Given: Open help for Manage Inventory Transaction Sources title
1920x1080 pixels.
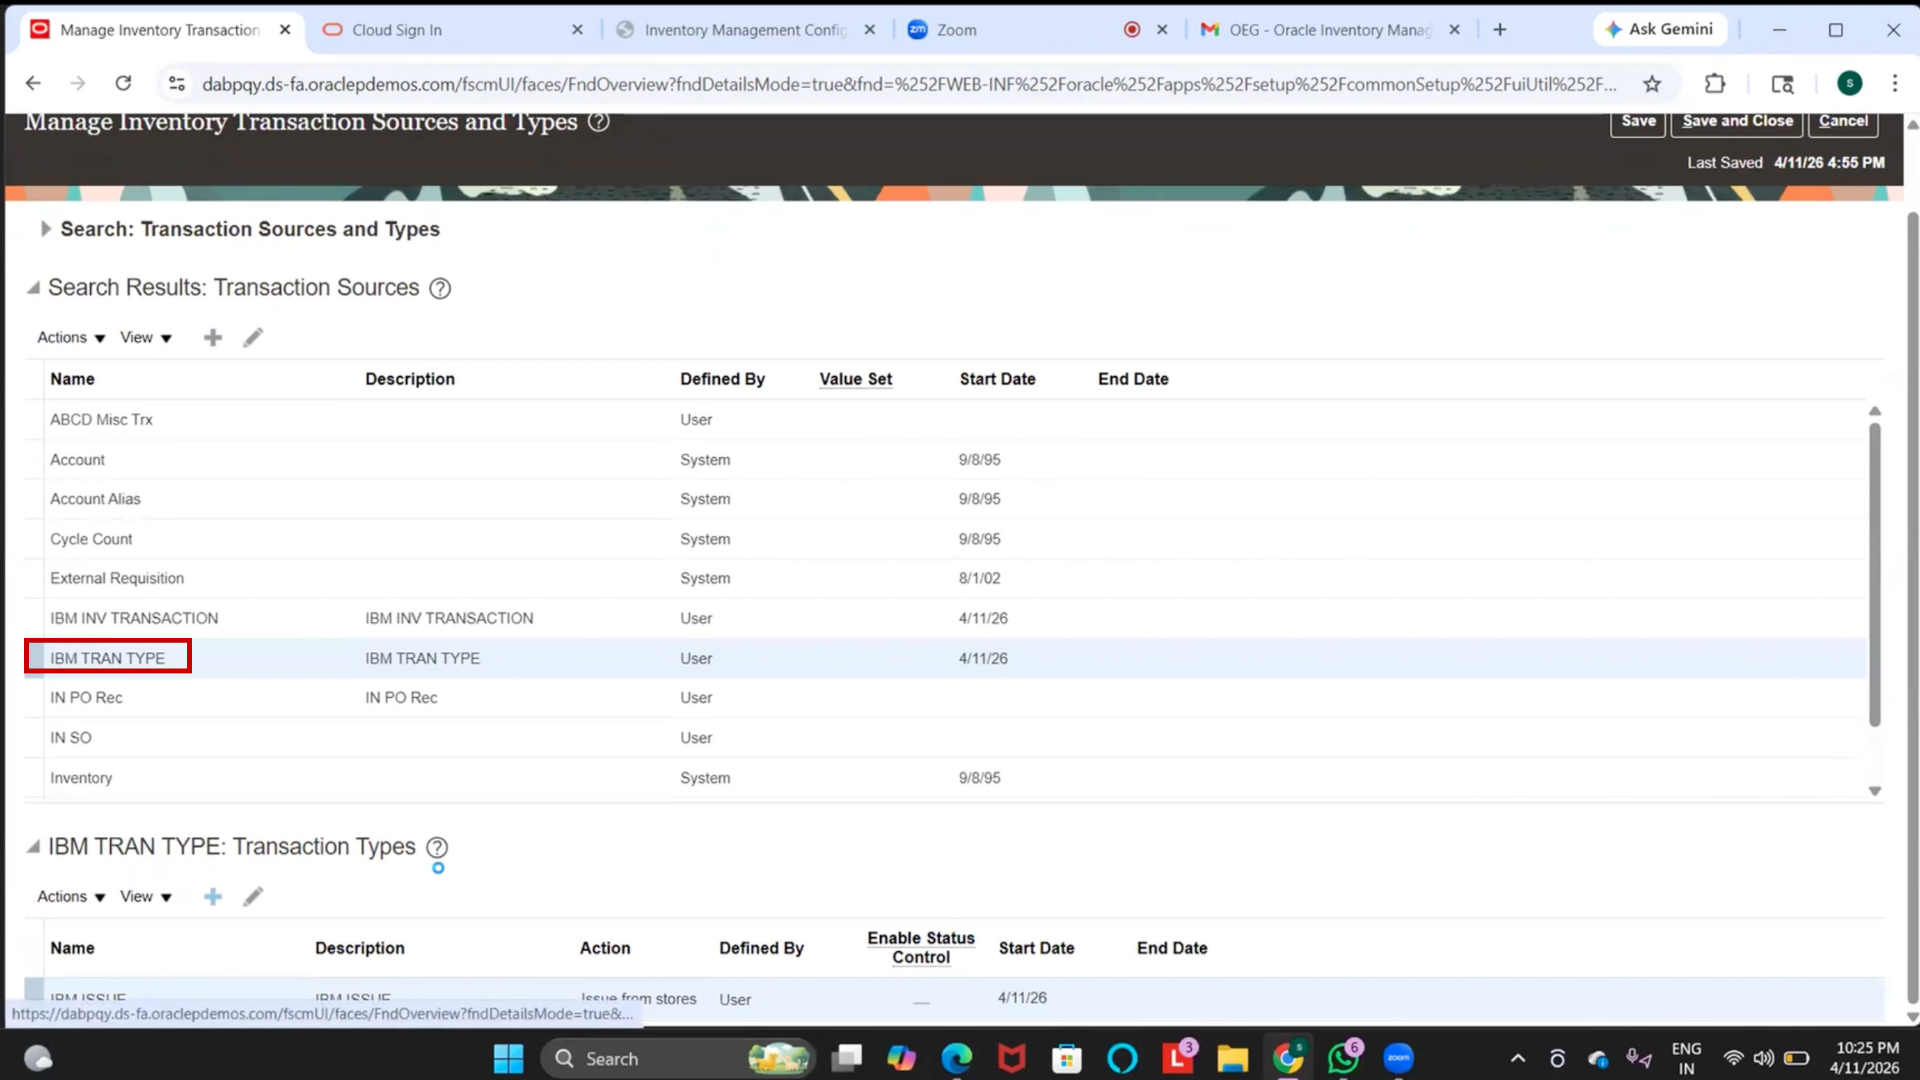Looking at the screenshot, I should (x=598, y=122).
